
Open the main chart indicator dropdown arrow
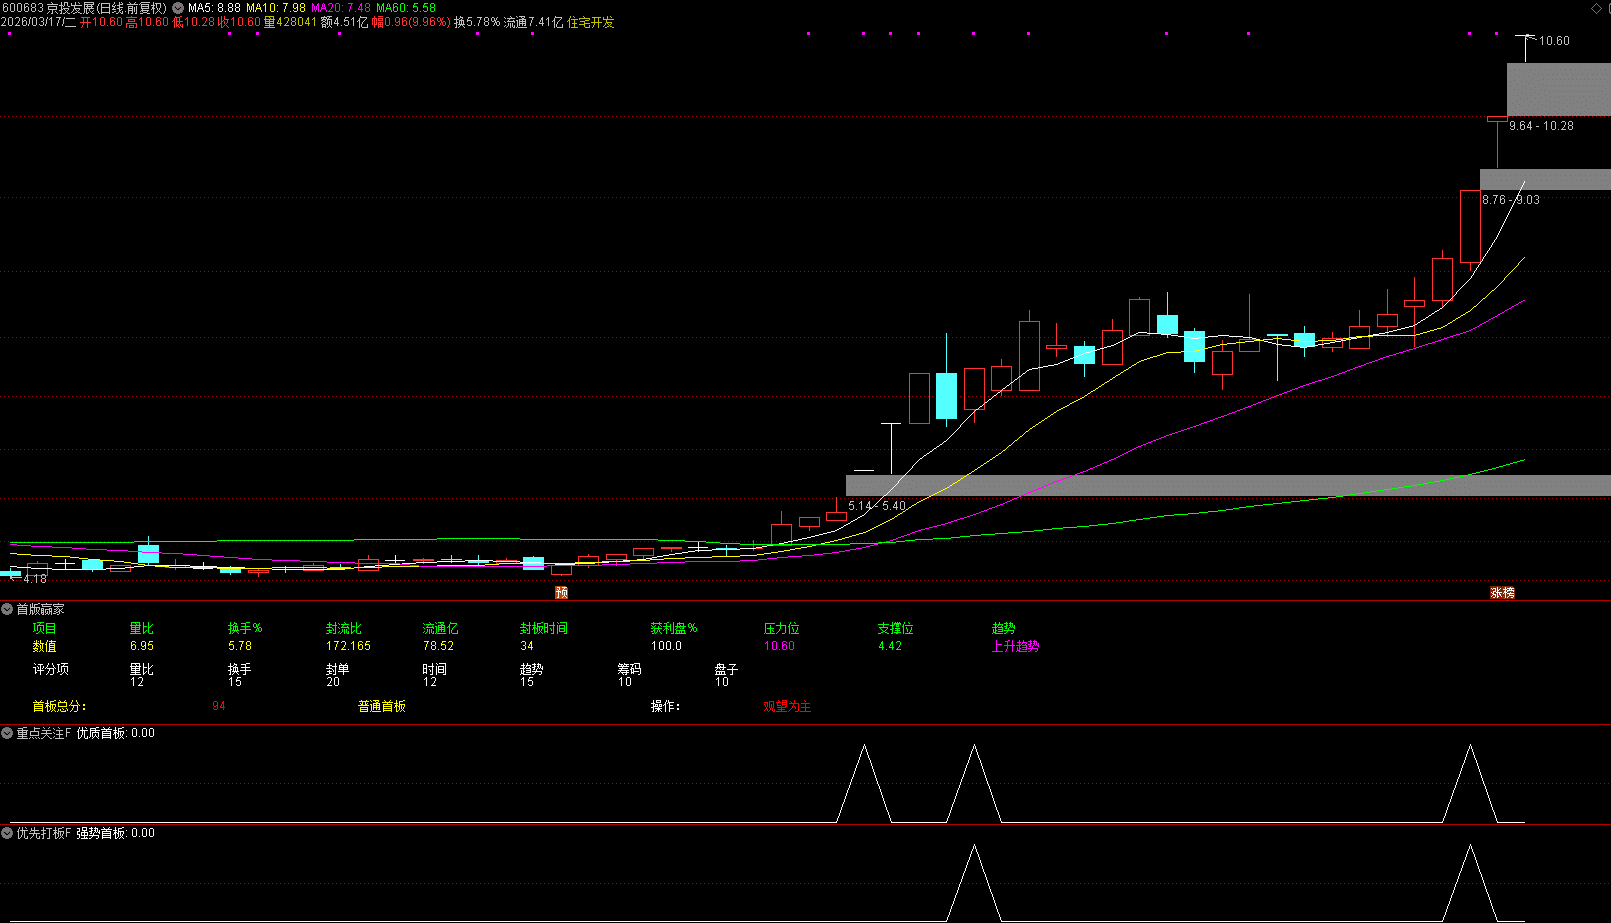coord(178,8)
